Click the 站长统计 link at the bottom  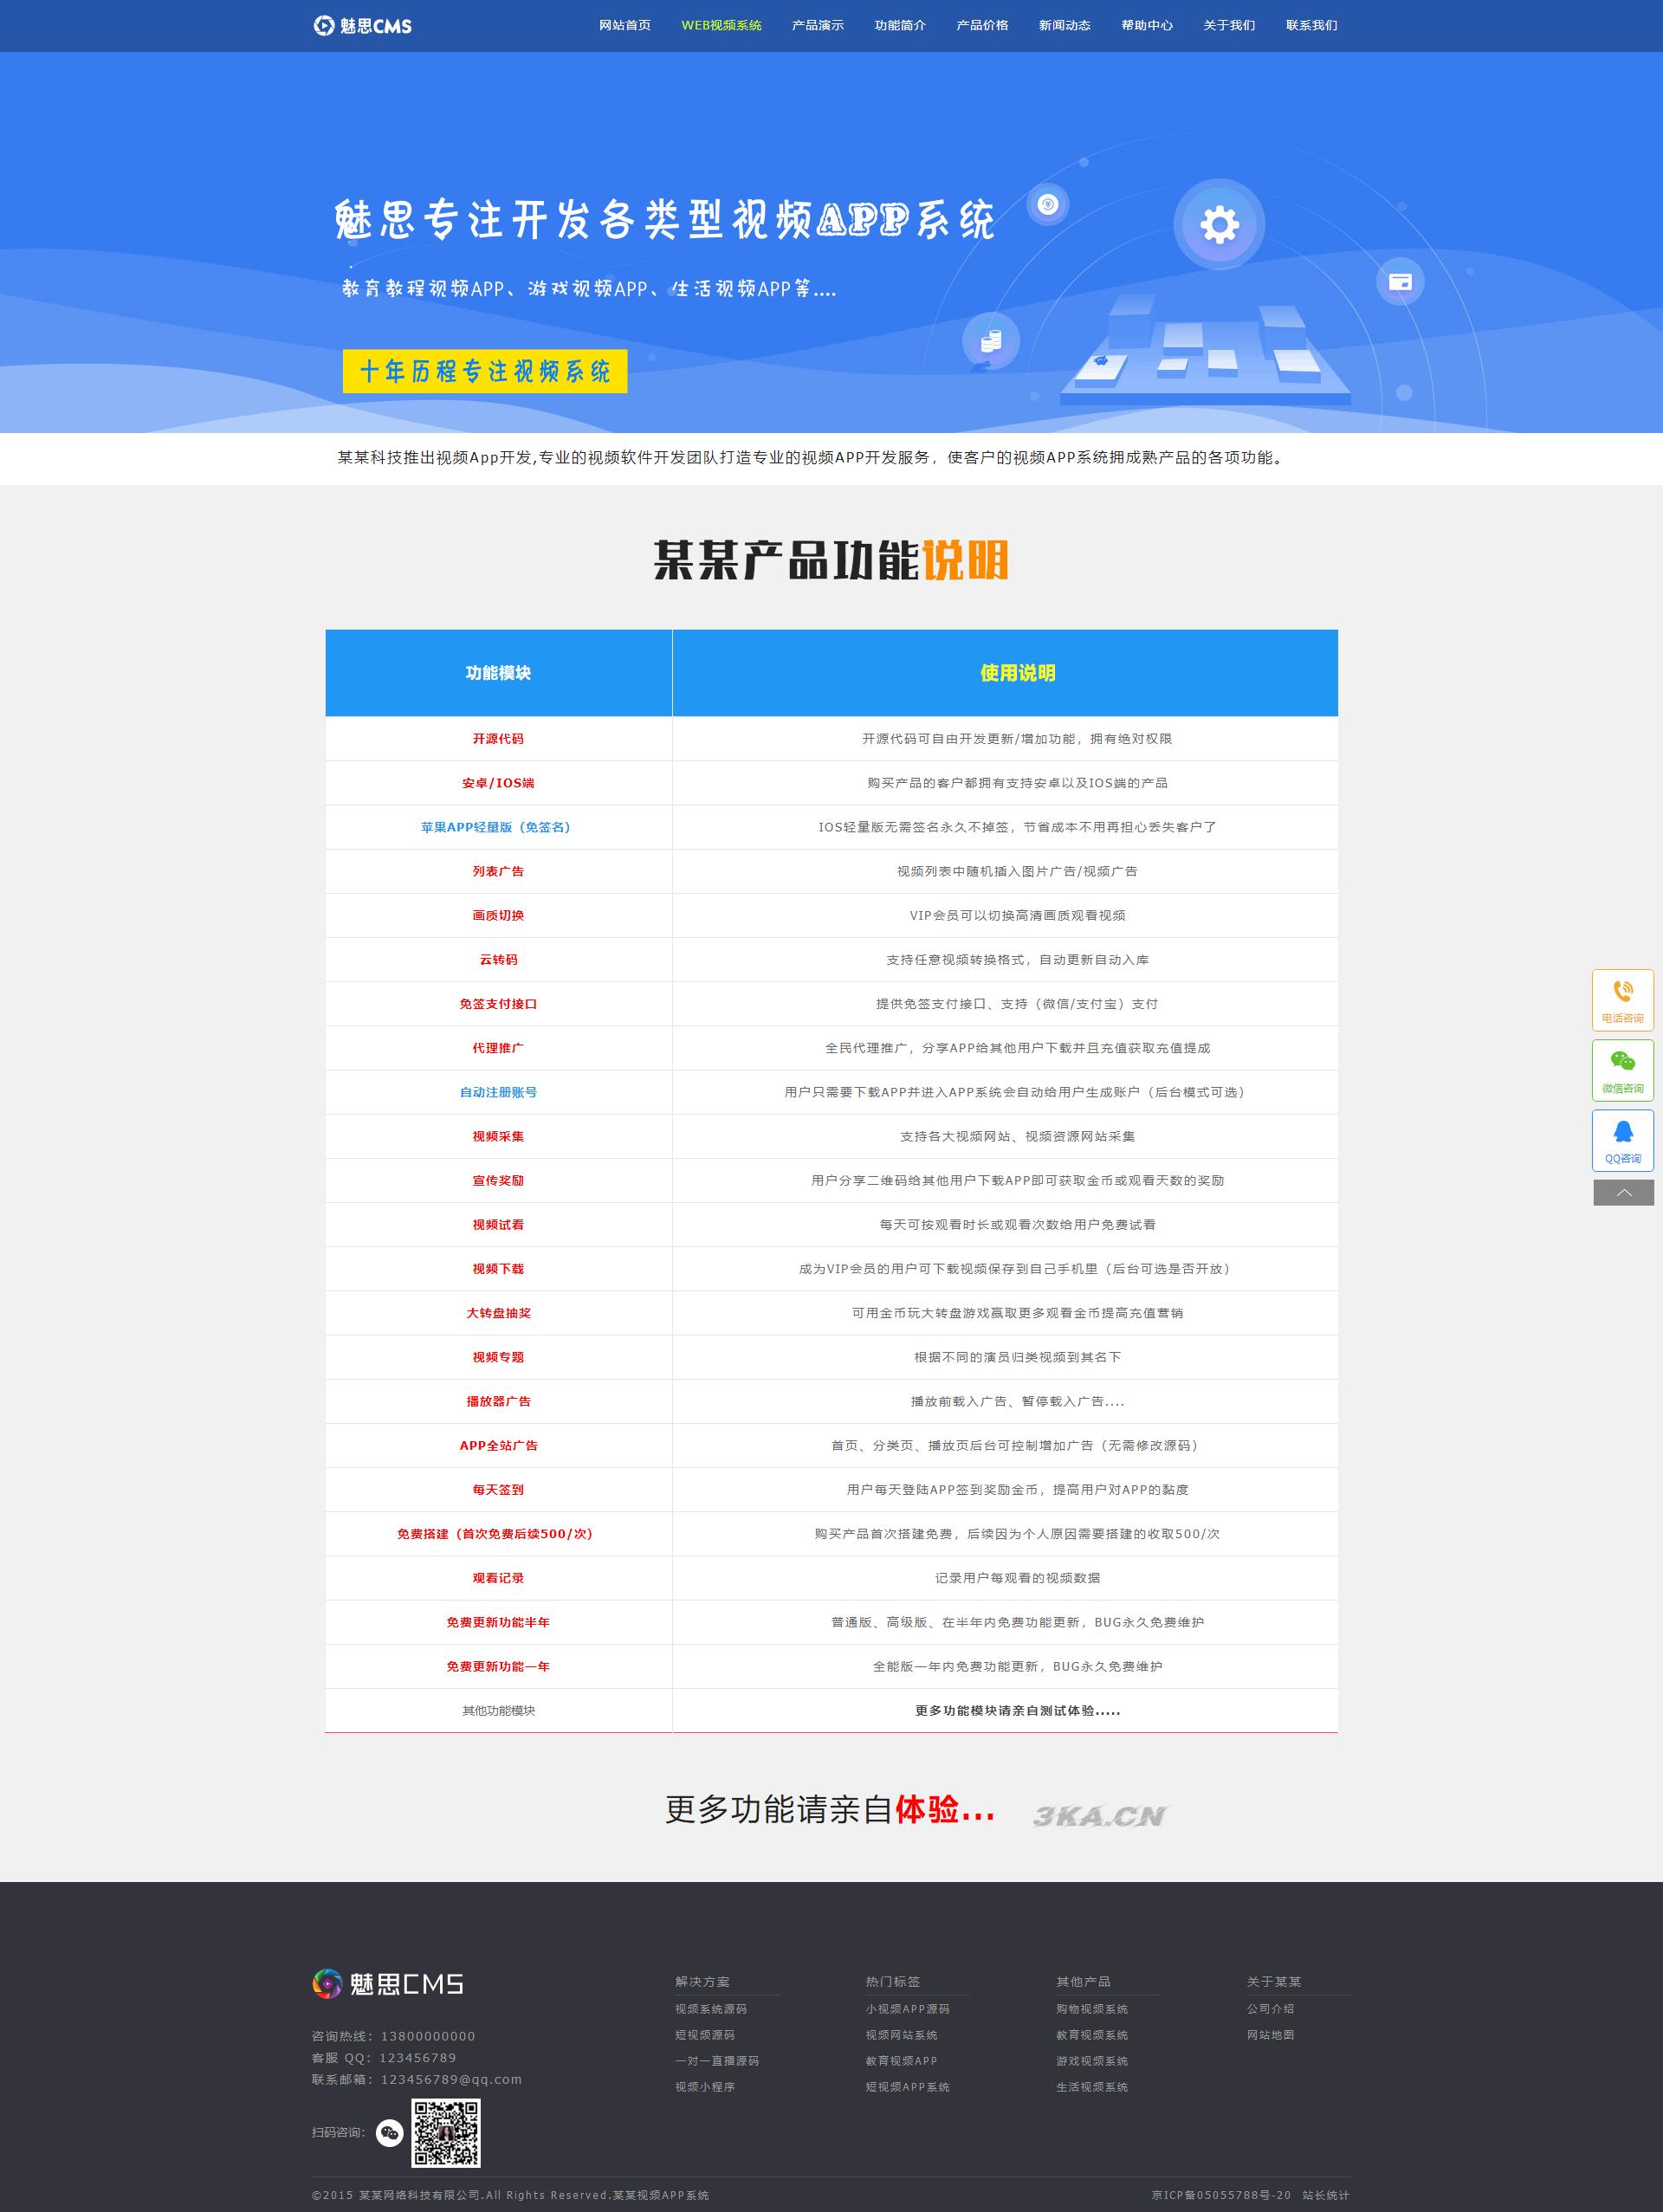pos(1325,2195)
